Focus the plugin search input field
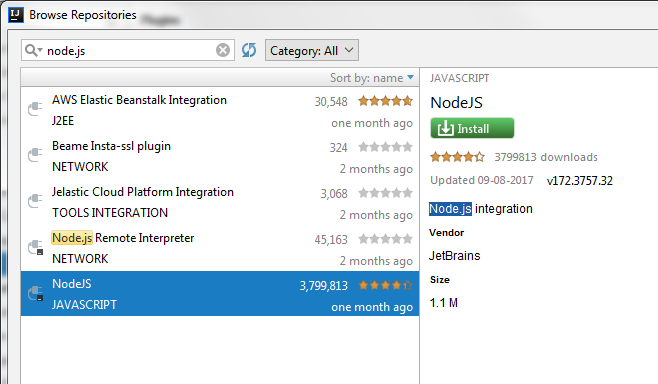 coord(130,50)
